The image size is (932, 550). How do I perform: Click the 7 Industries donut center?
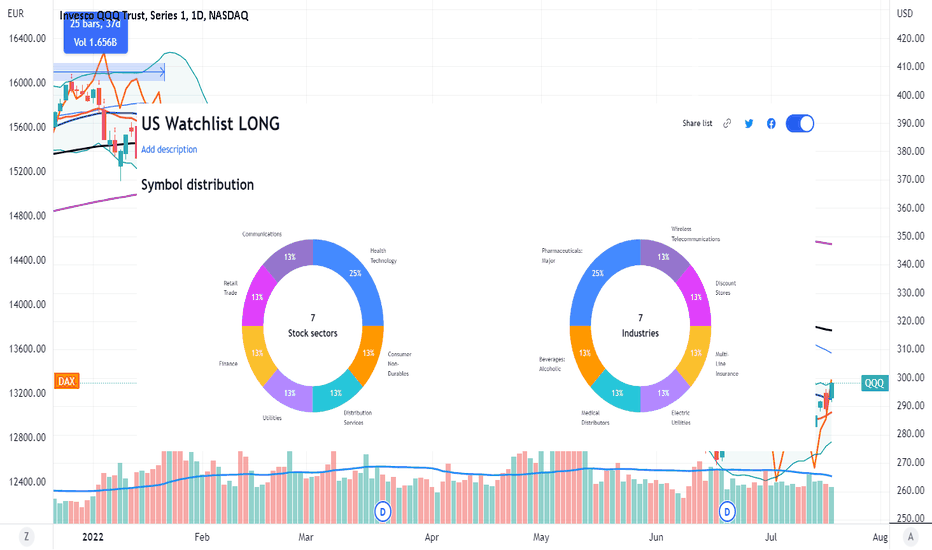pos(640,326)
